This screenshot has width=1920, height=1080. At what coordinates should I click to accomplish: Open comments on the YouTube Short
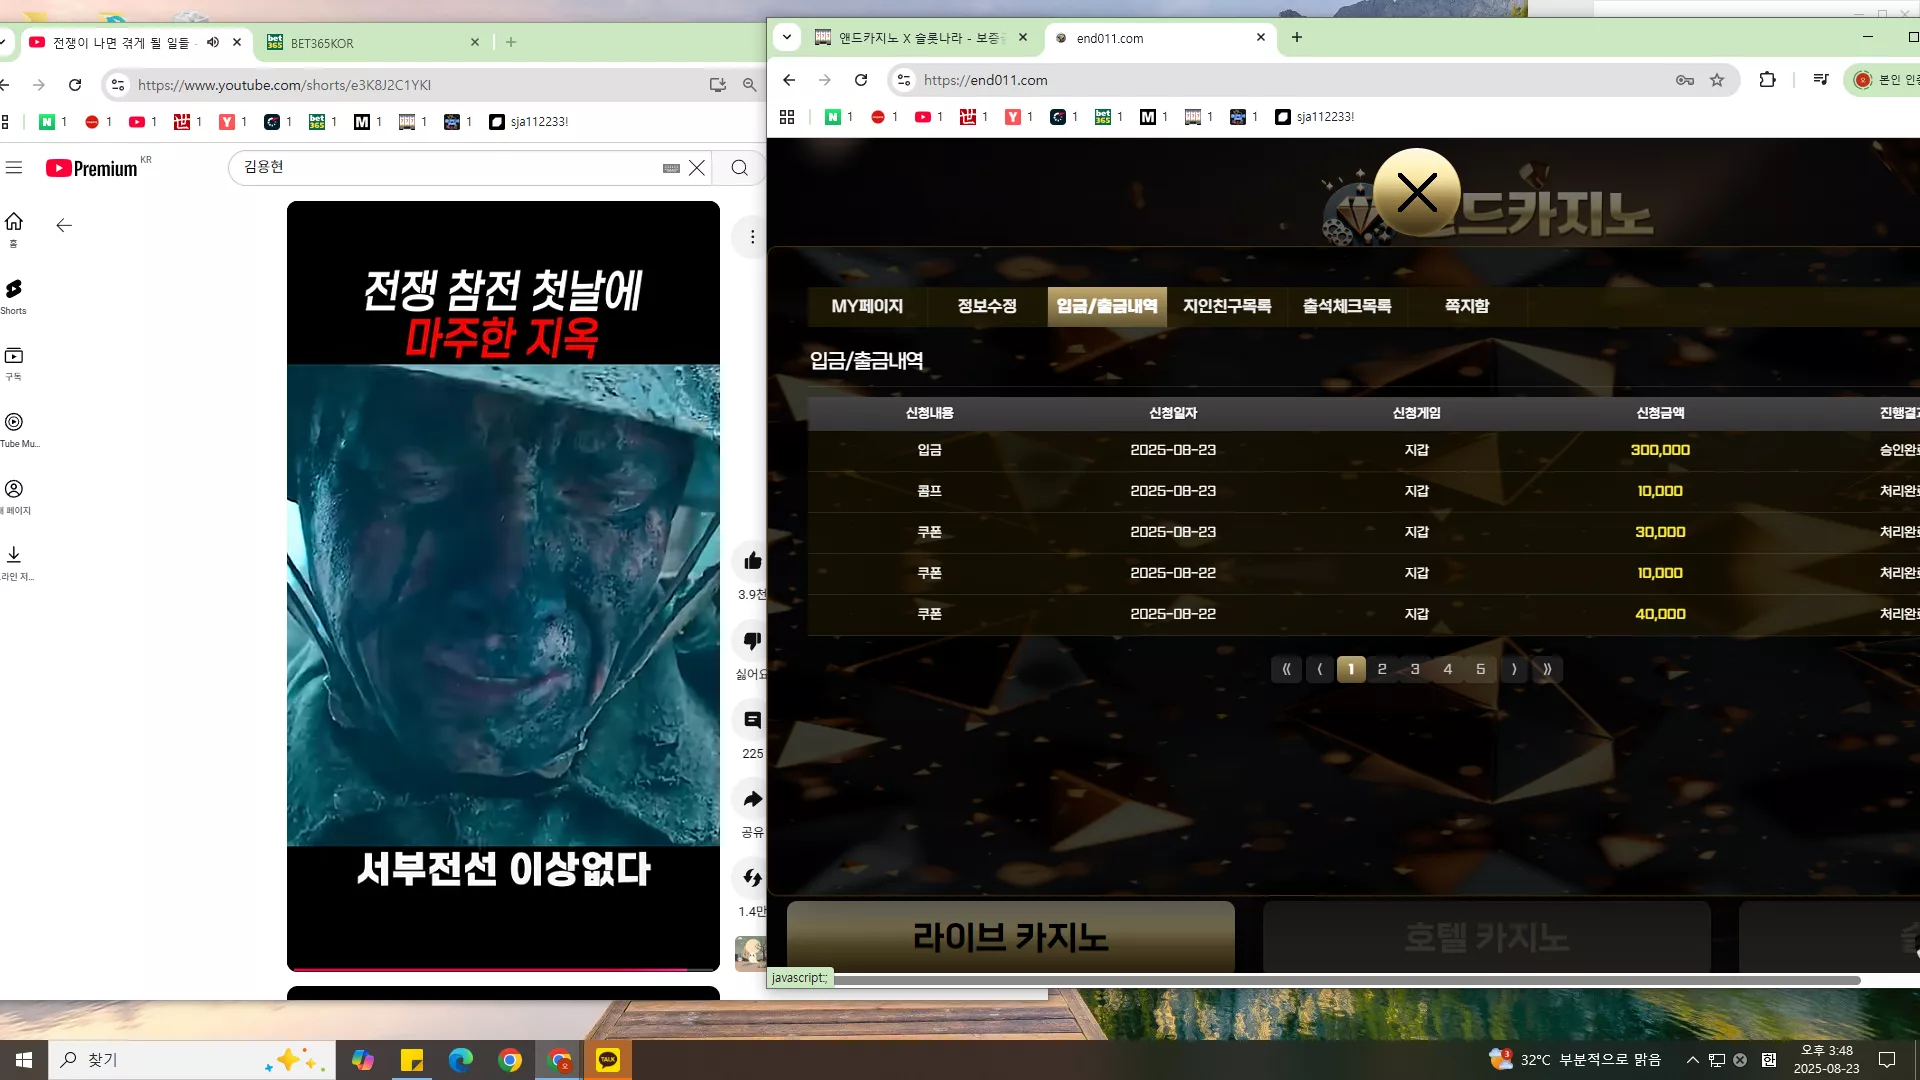point(752,720)
